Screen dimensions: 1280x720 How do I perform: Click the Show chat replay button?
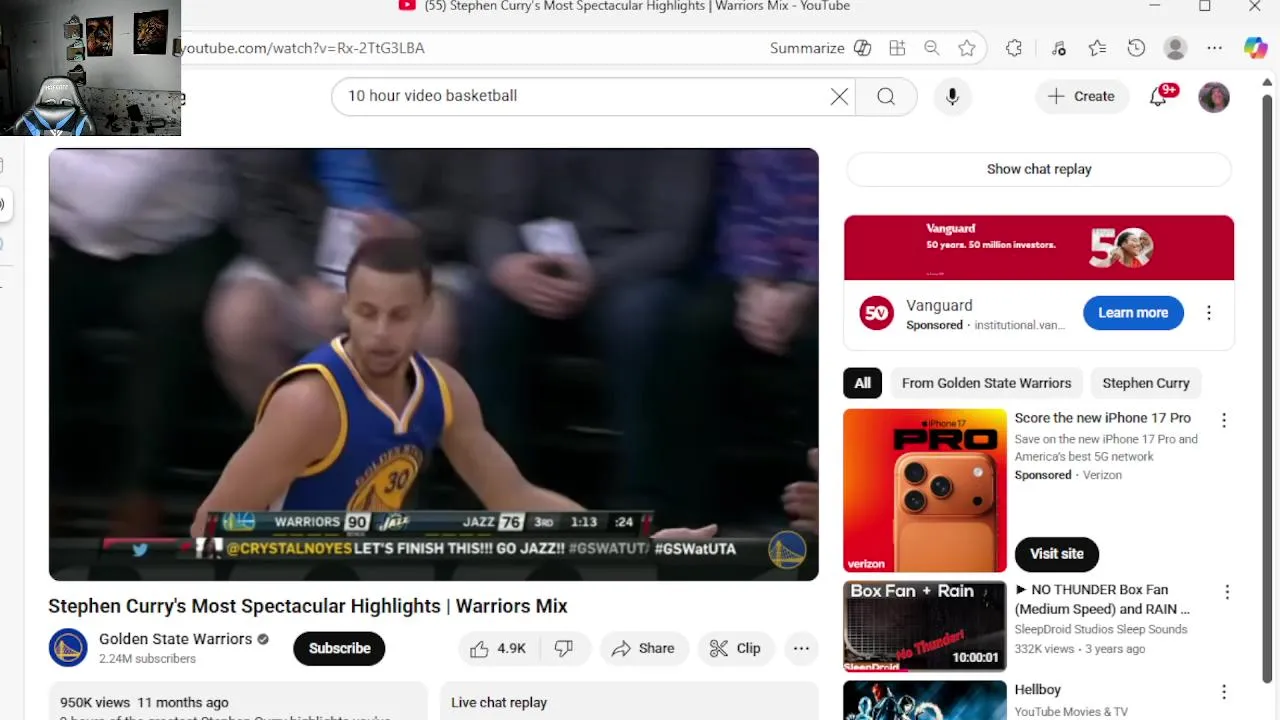pyautogui.click(x=1039, y=169)
